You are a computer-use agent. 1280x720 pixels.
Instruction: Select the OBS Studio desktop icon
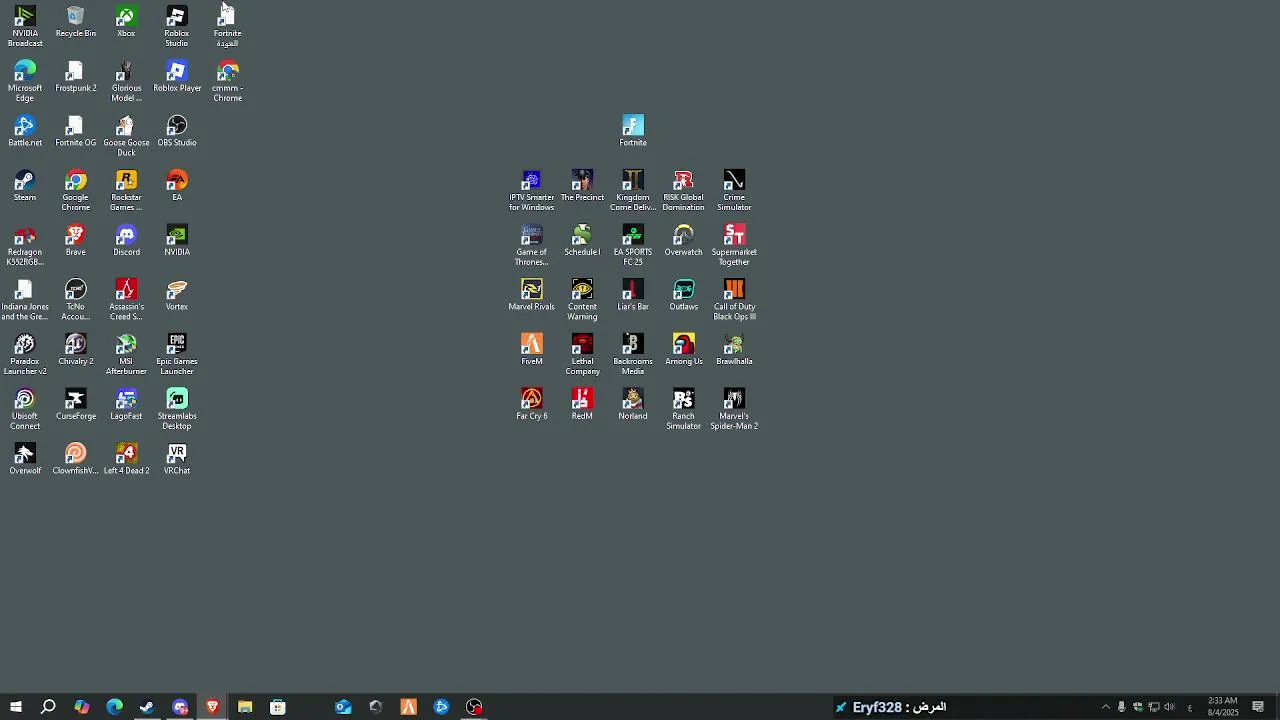click(x=177, y=131)
